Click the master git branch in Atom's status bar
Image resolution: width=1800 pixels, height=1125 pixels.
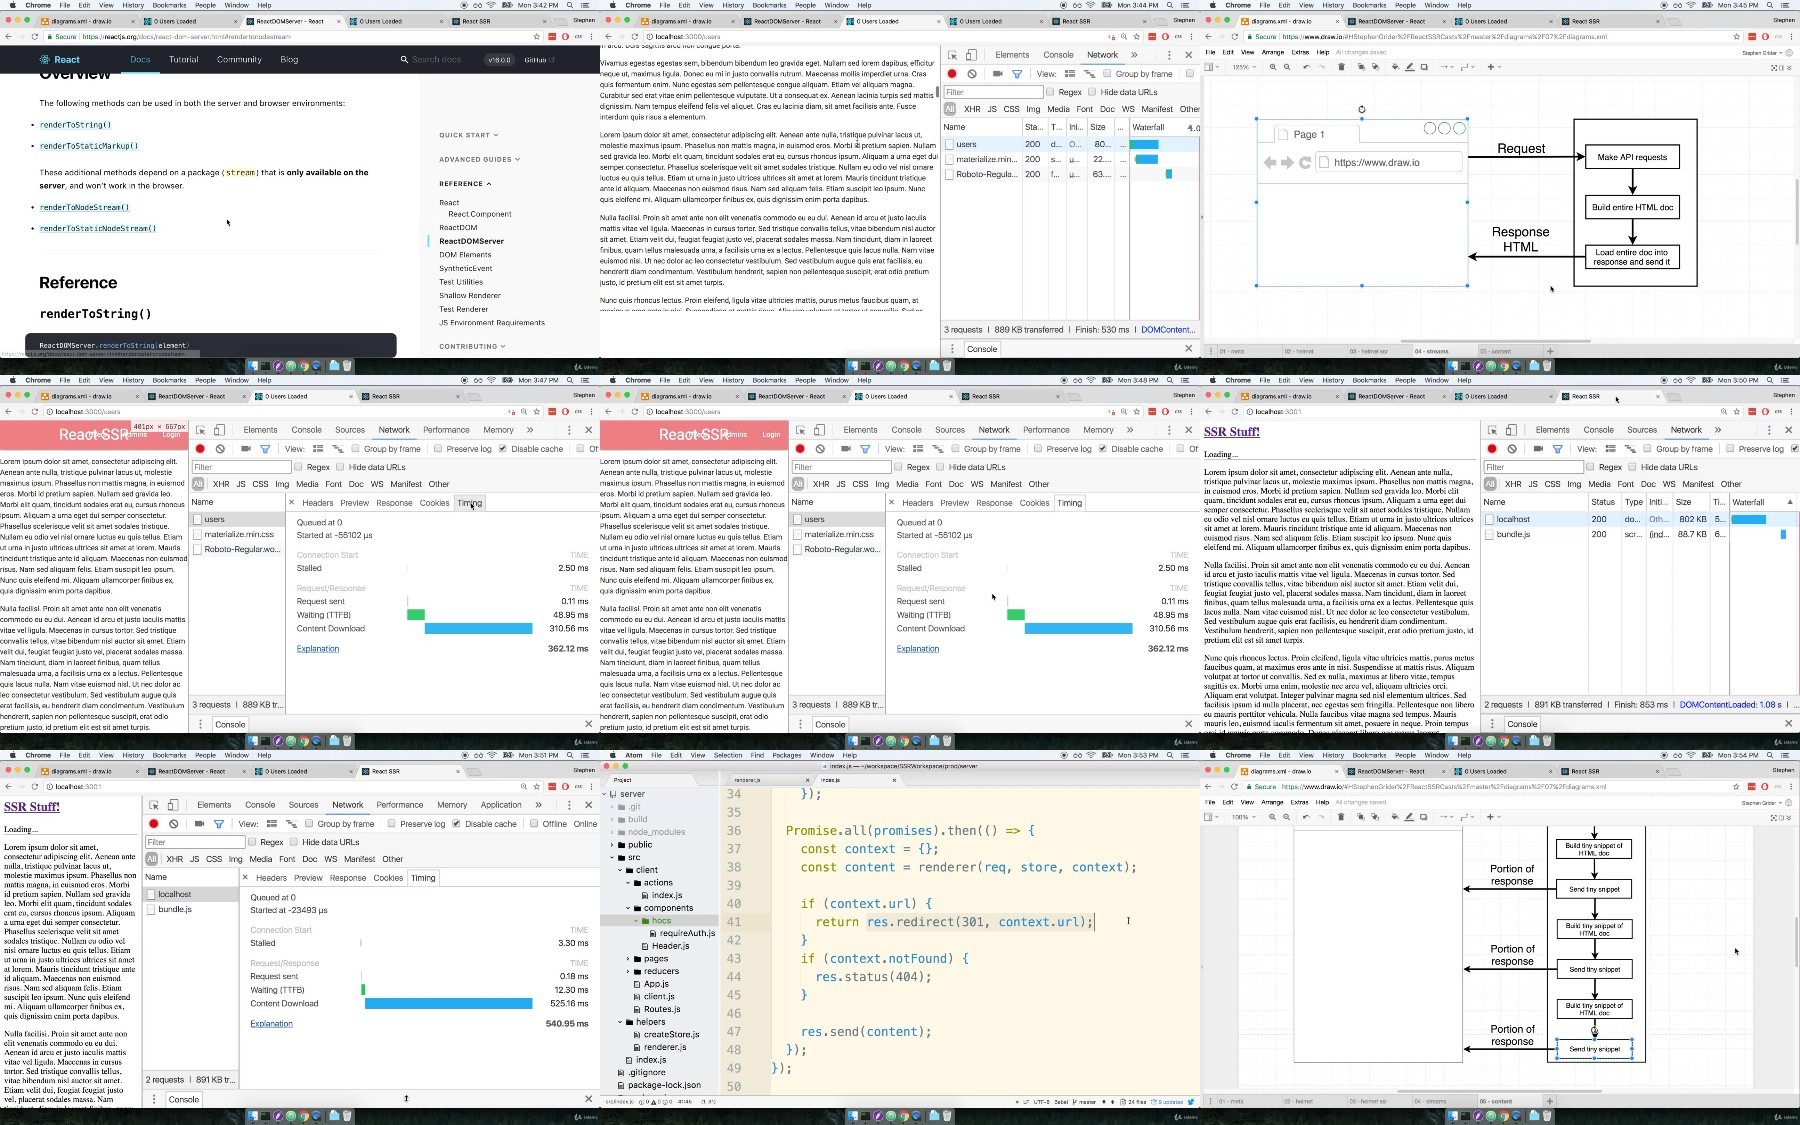coord(1085,1102)
